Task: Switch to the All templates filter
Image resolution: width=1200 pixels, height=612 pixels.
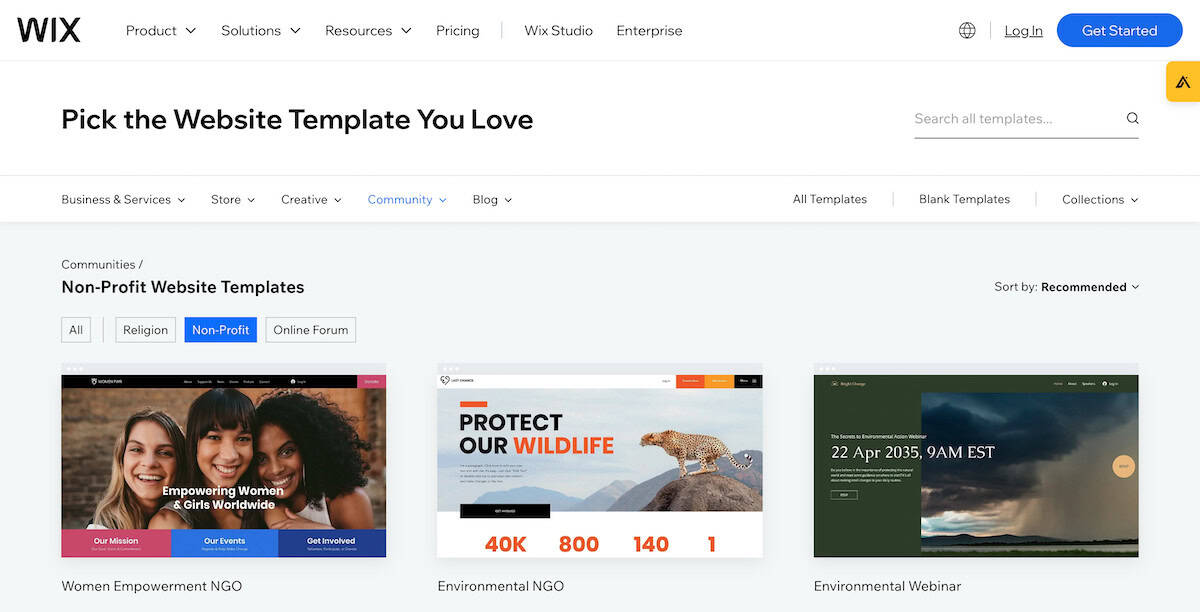Action: (x=76, y=329)
